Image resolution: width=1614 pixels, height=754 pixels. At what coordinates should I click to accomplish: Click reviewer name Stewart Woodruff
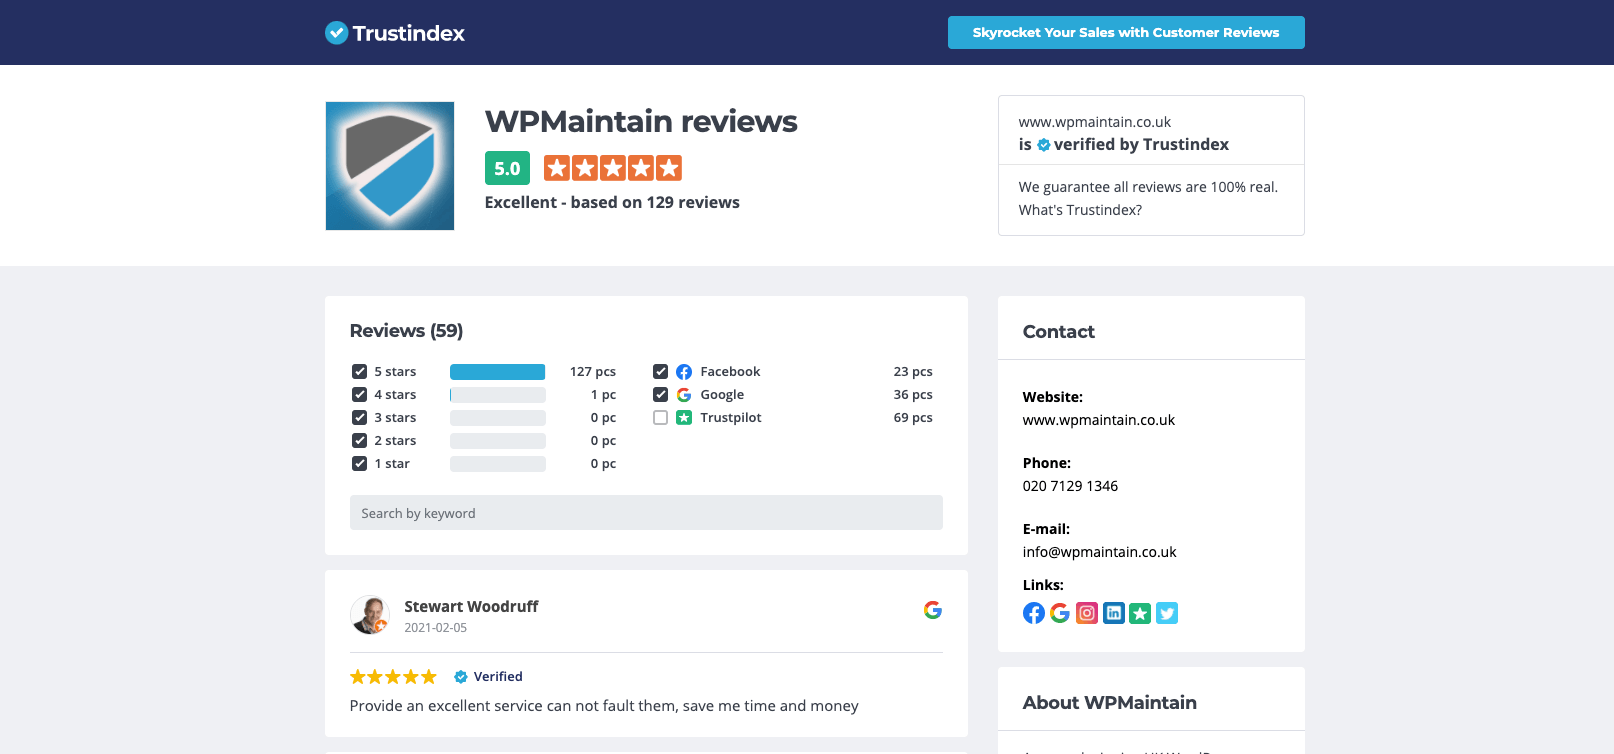point(471,606)
